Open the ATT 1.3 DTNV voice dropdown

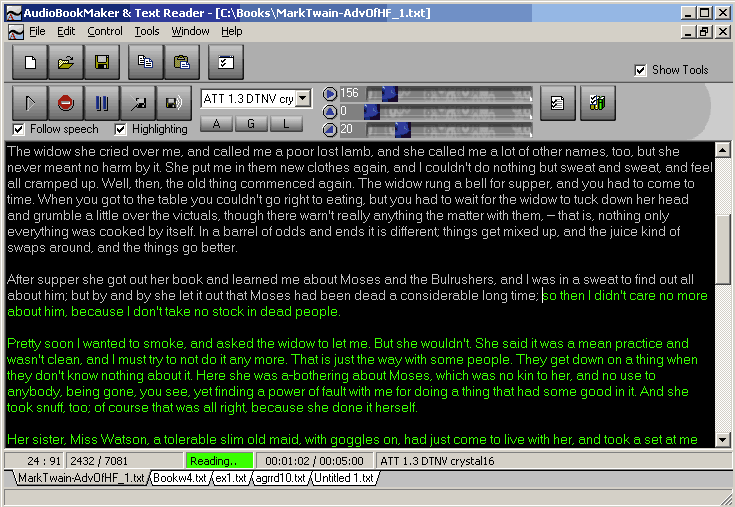pyautogui.click(x=303, y=98)
